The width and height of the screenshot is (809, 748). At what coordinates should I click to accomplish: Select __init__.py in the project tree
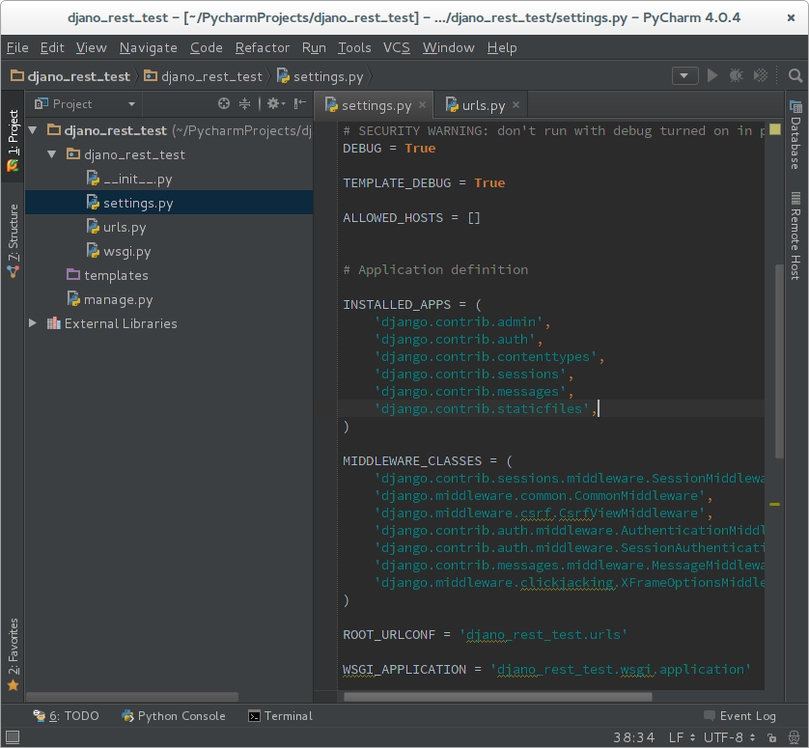click(168, 178)
